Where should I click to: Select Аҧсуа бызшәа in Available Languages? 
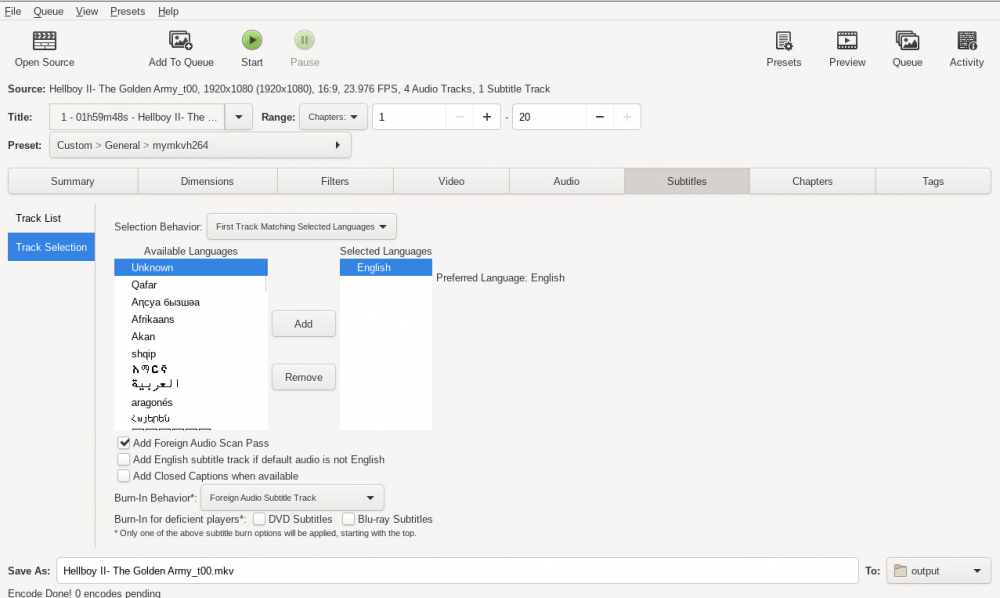pyautogui.click(x=191, y=302)
